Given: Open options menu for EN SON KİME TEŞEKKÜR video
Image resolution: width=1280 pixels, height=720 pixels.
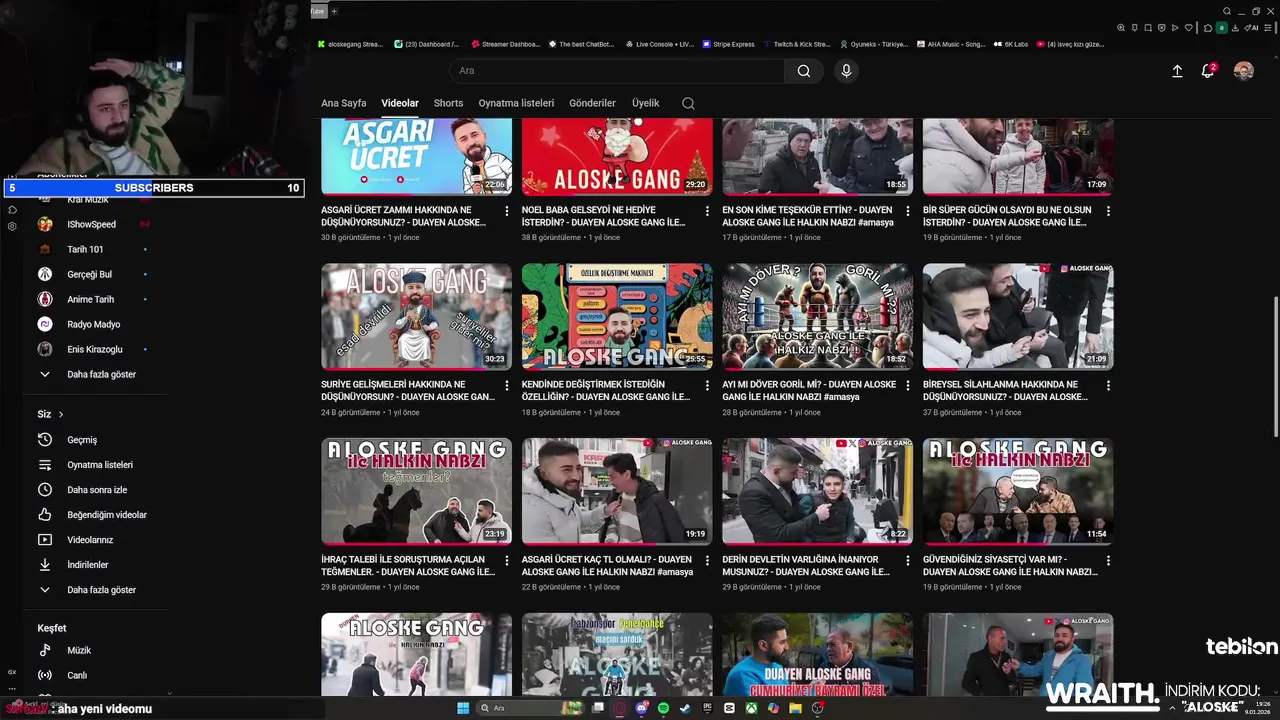Looking at the screenshot, I should coord(908,211).
